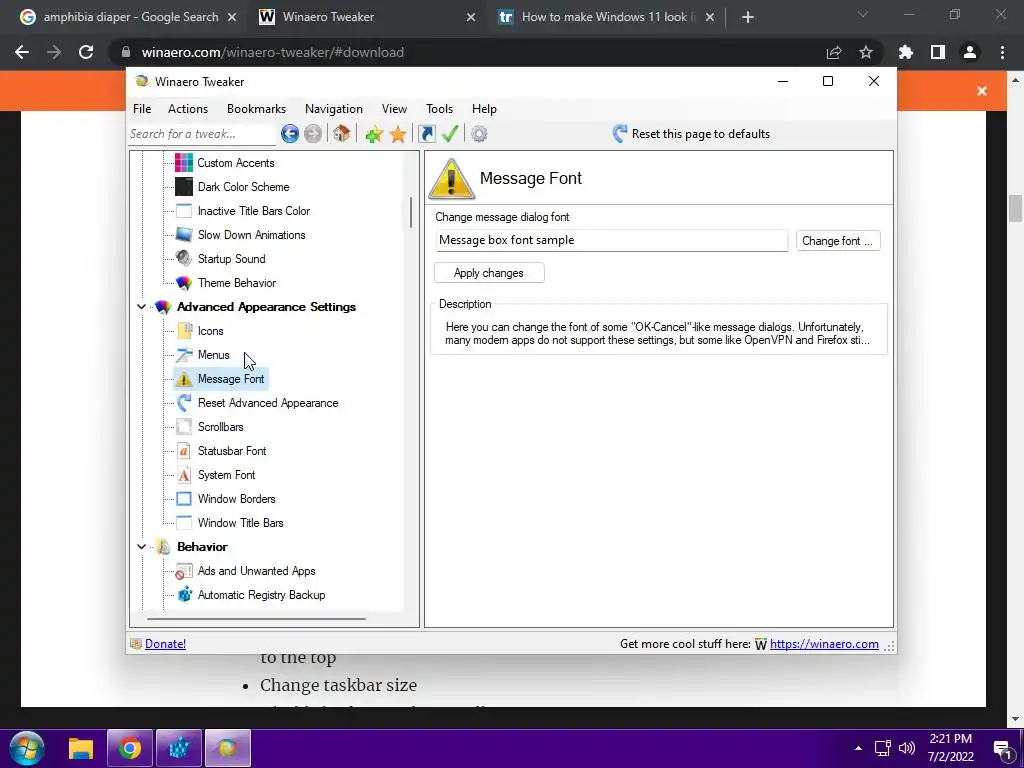Open a new Chrome tab

[748, 17]
